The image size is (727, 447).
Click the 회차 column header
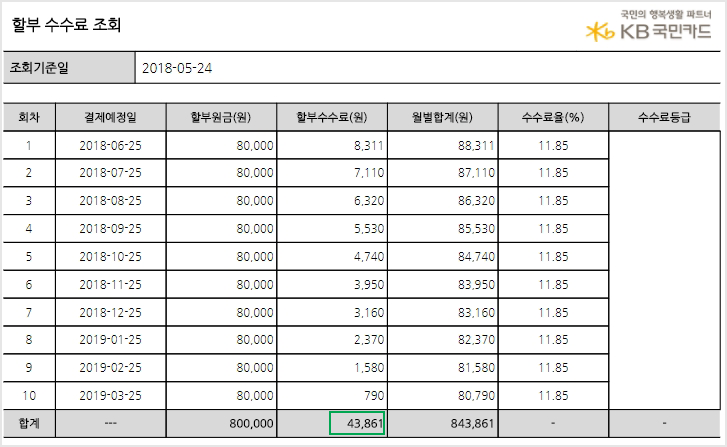tap(29, 117)
